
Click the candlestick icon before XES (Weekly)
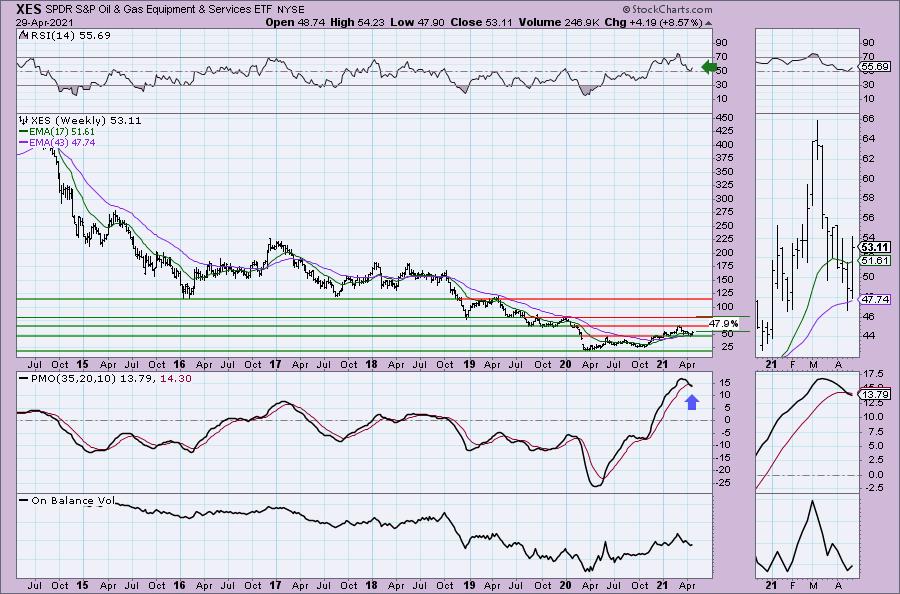pos(24,121)
